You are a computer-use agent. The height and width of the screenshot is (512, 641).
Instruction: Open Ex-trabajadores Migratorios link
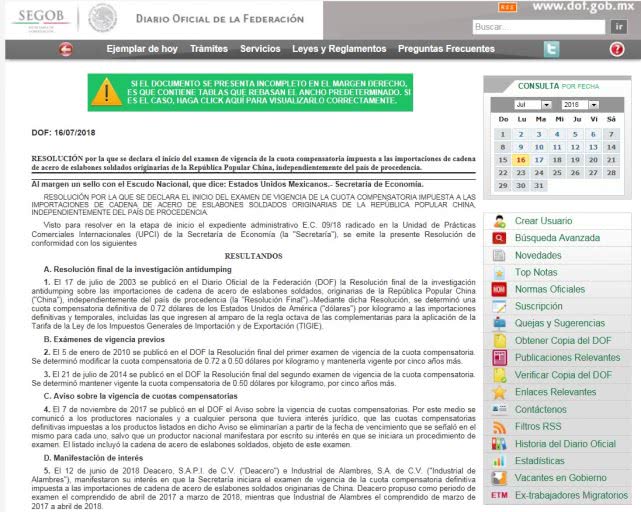571,495
